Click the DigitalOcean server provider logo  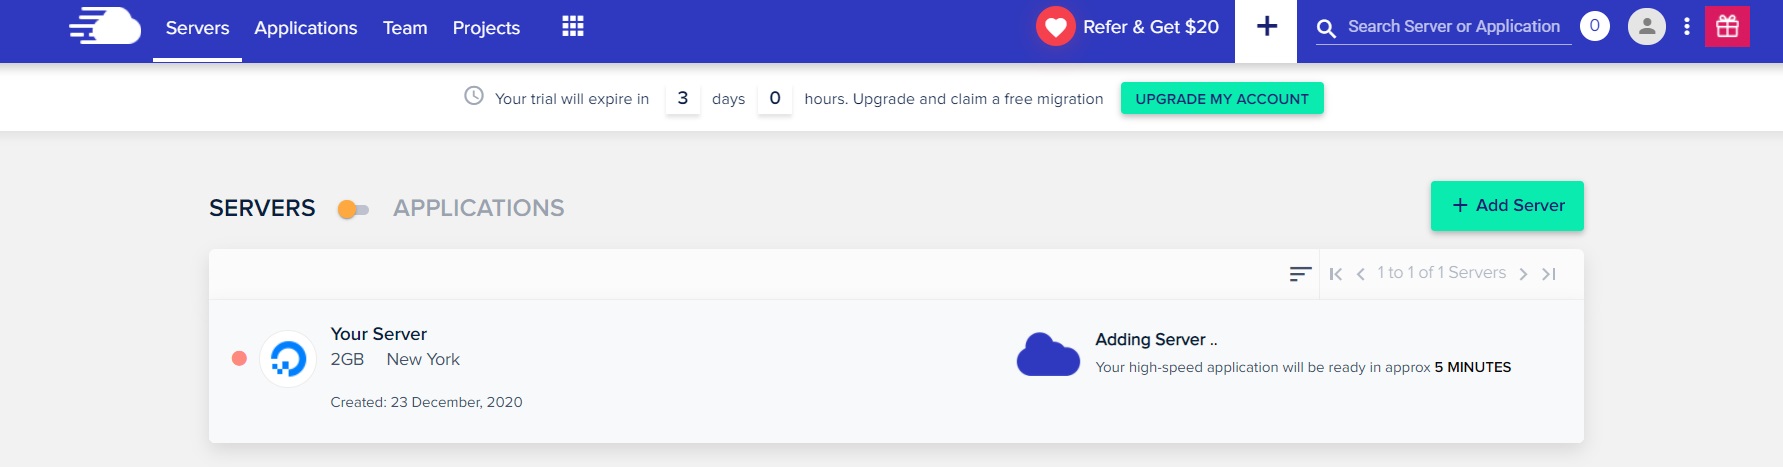tap(288, 358)
